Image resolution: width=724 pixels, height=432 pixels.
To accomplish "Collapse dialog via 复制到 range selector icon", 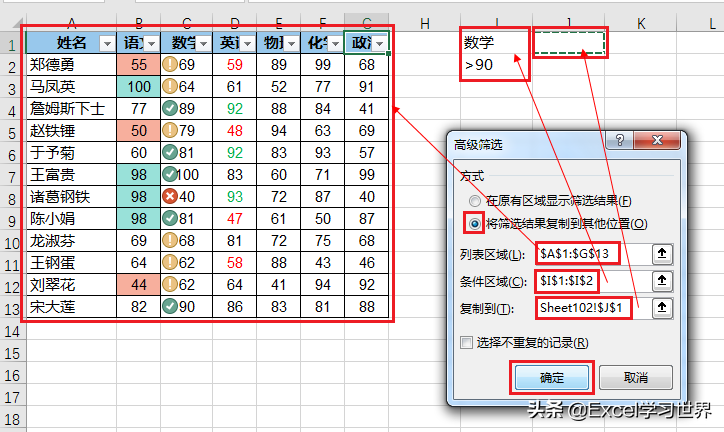I will pyautogui.click(x=662, y=308).
